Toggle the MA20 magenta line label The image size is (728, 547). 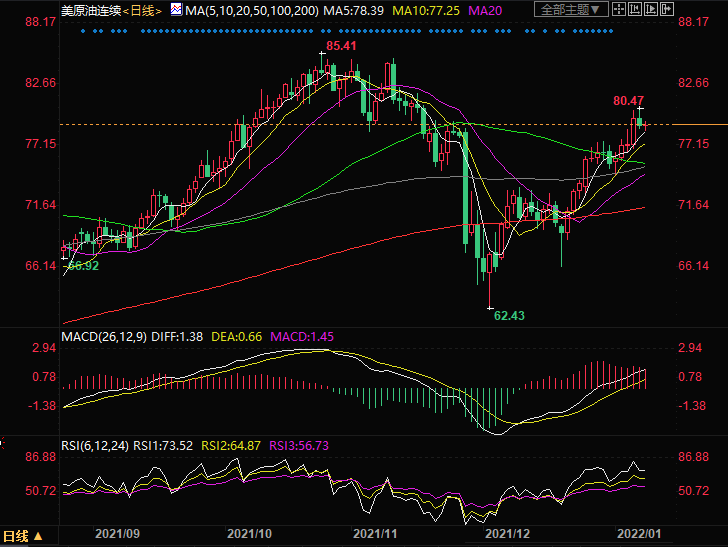pos(486,10)
